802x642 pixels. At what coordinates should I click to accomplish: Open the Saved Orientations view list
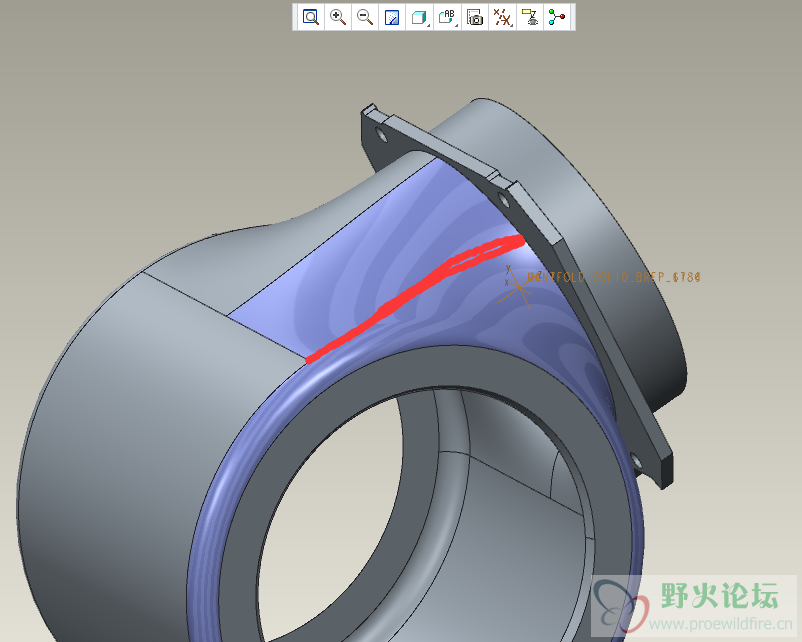tap(447, 17)
